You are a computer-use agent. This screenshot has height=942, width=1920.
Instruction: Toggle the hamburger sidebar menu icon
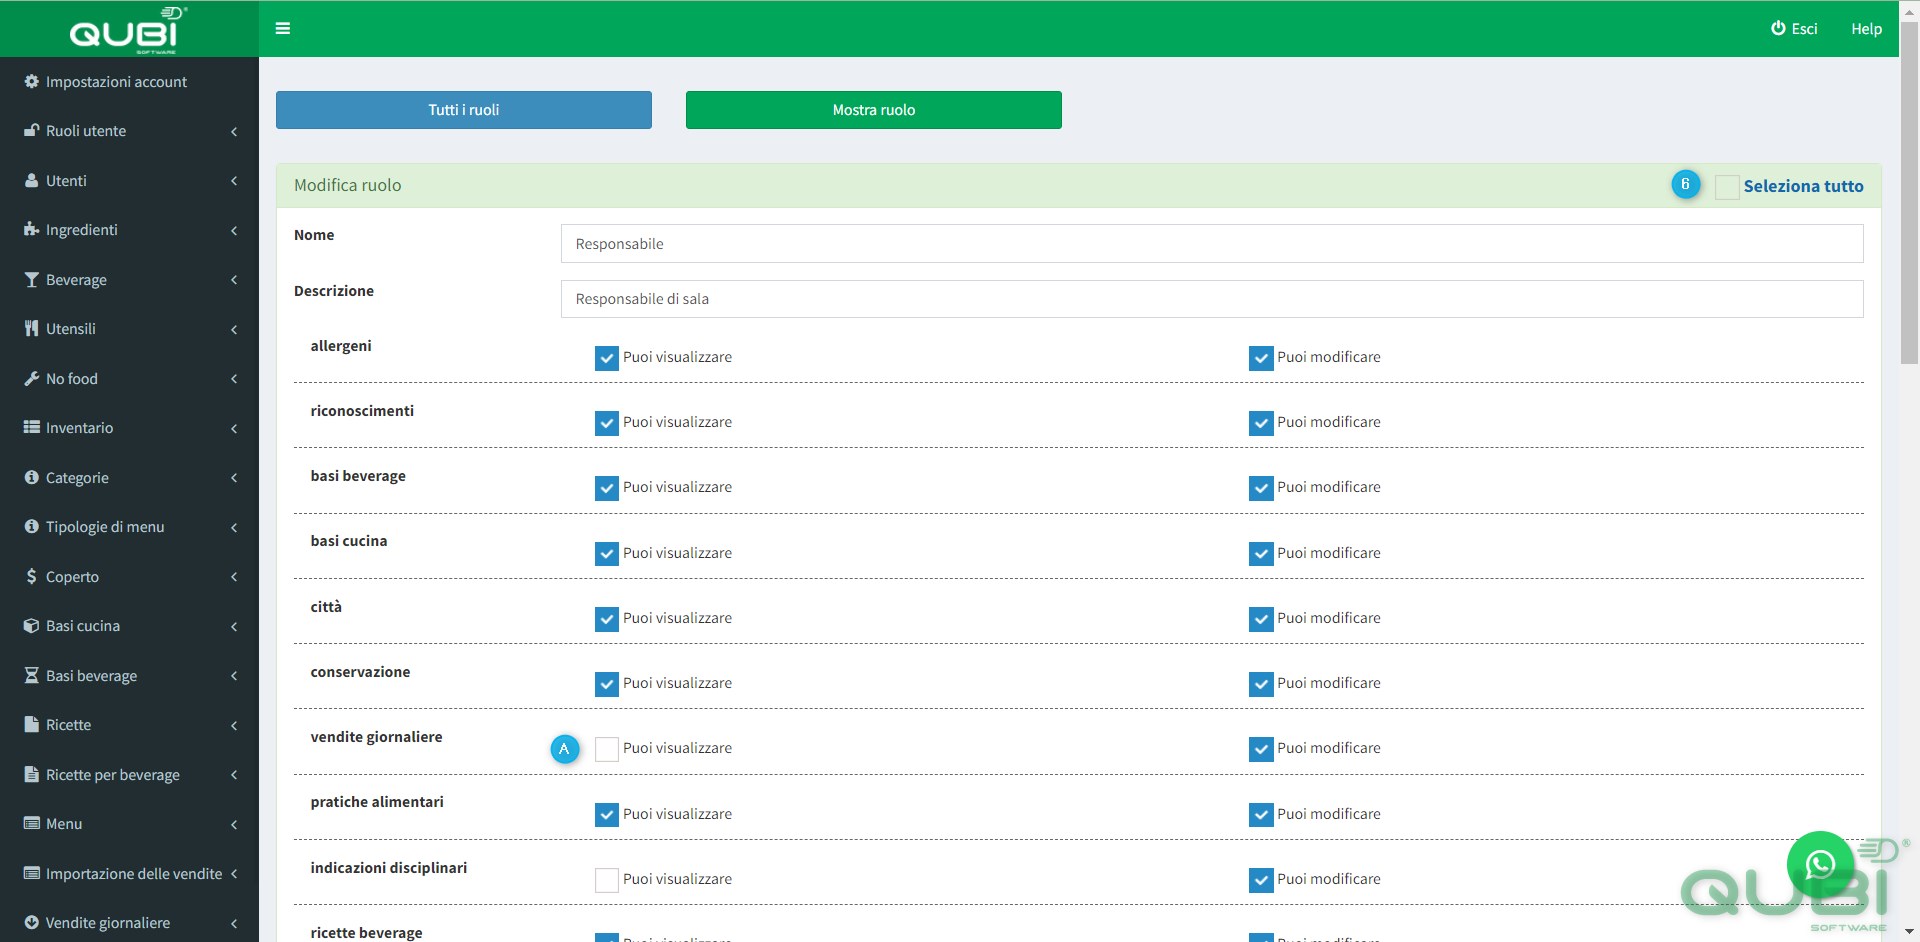[283, 29]
